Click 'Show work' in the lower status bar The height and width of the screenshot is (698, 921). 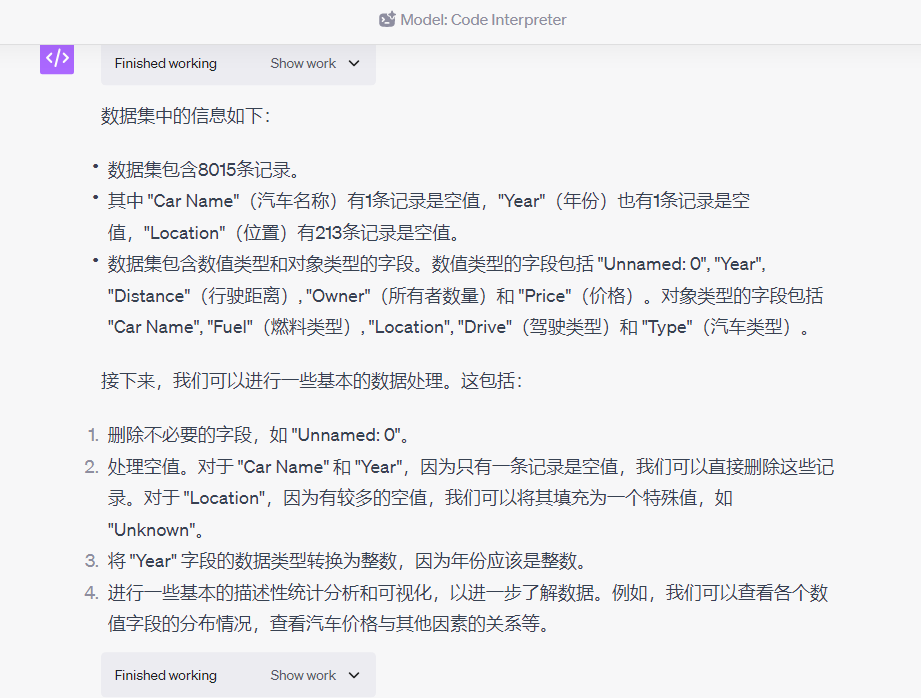tap(302, 675)
